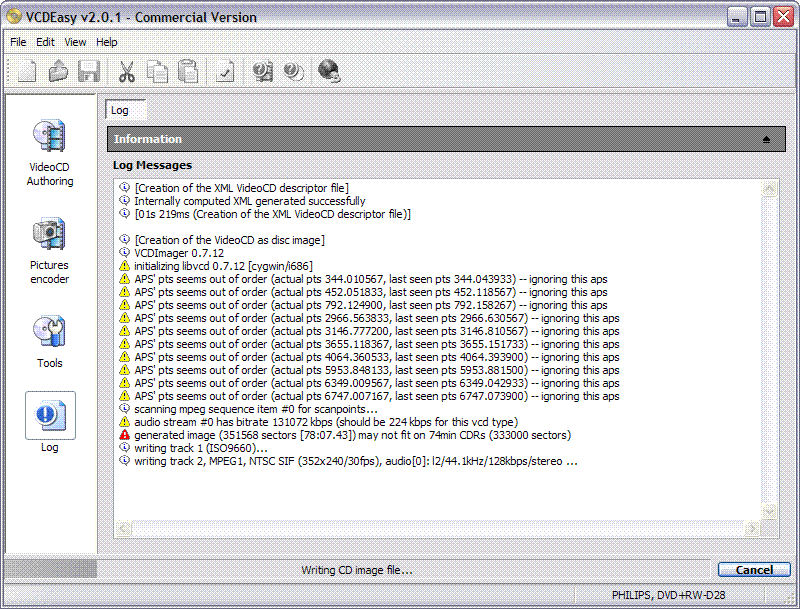Select the Log tab
This screenshot has width=800, height=609.
coord(126,110)
